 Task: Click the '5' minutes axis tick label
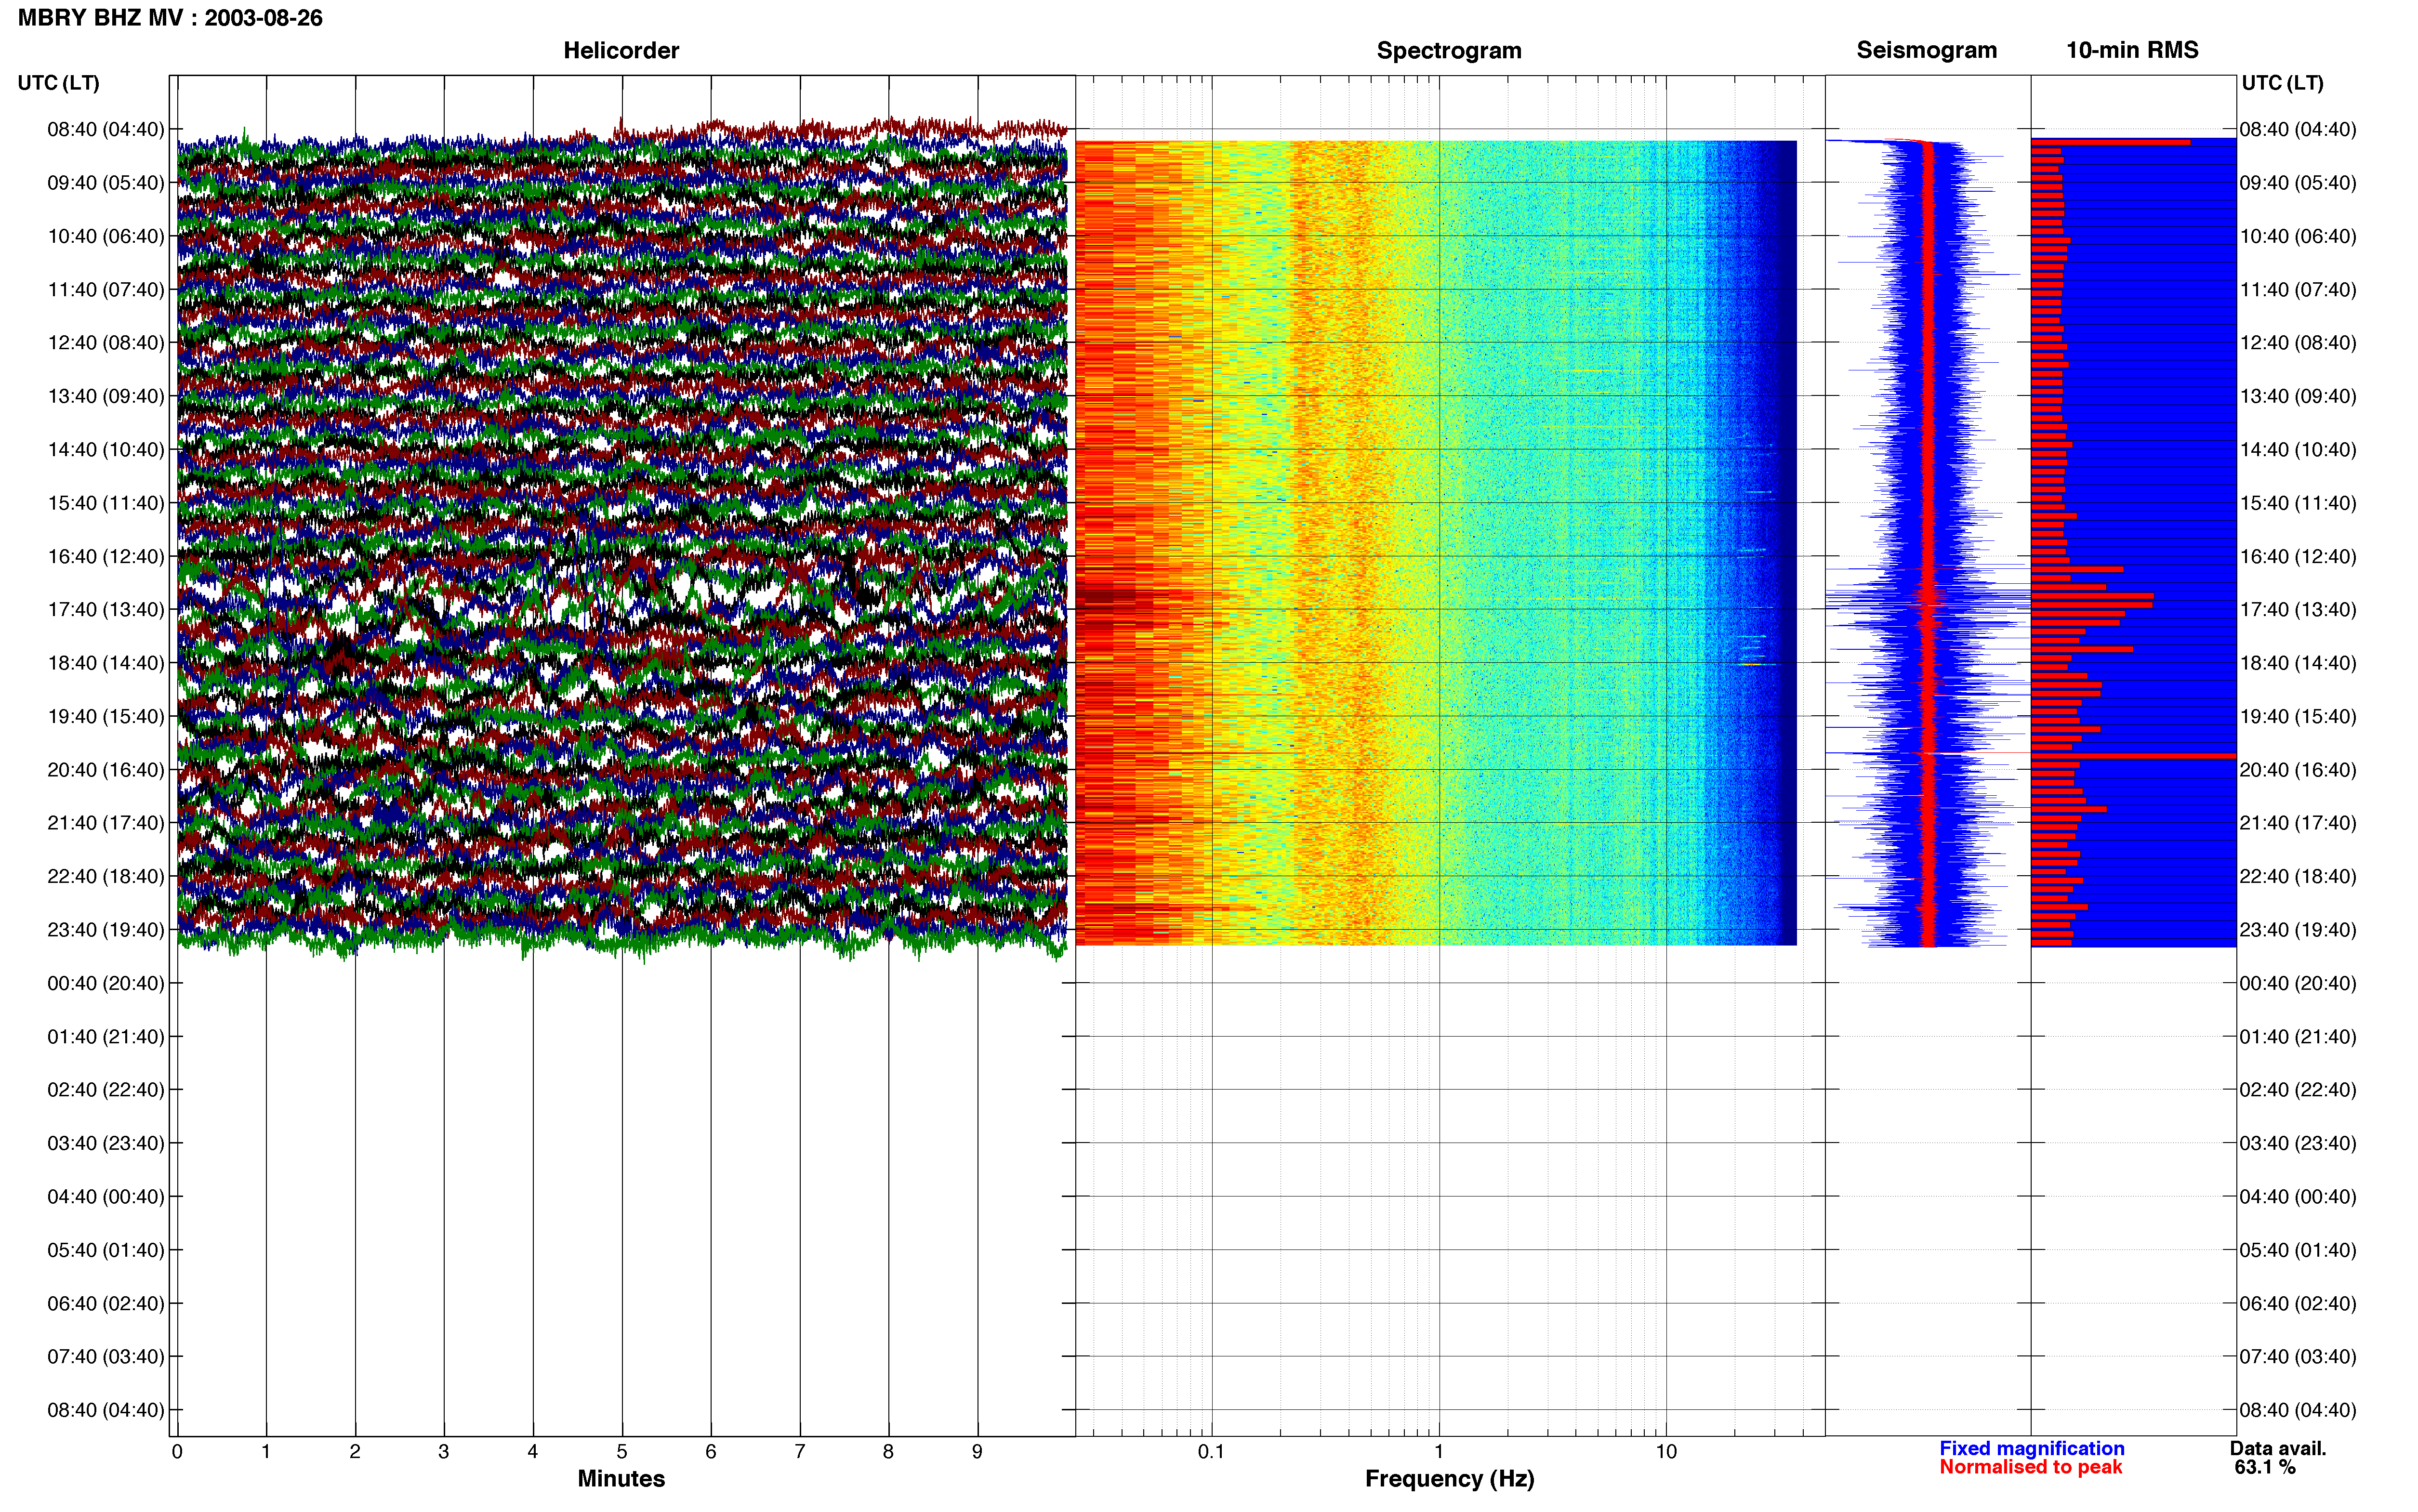pyautogui.click(x=622, y=1452)
